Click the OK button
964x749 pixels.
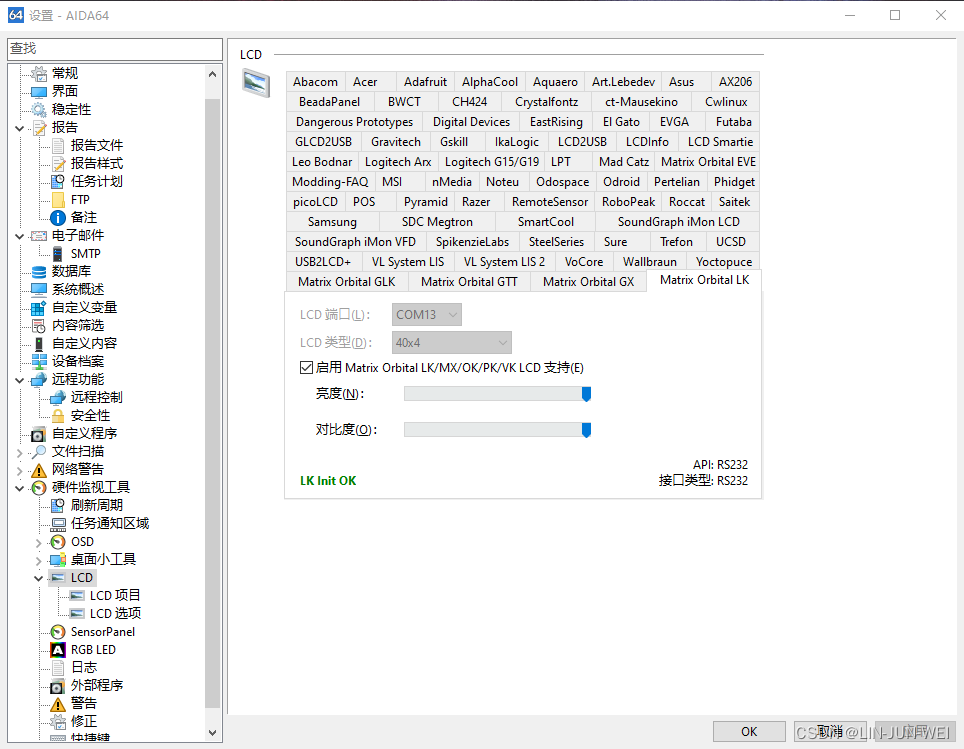tap(749, 732)
